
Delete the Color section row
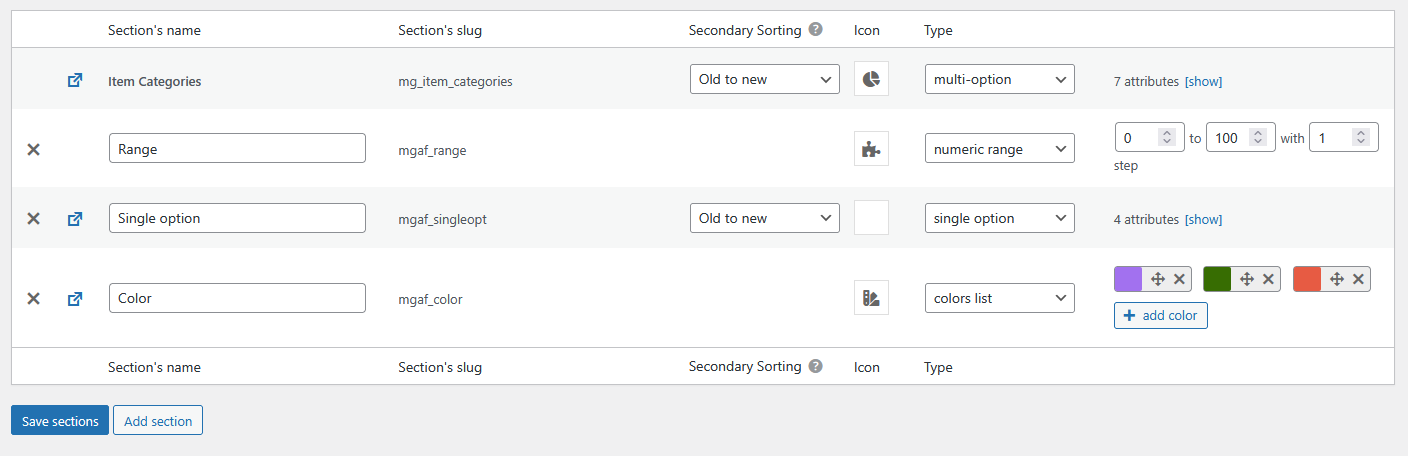[x=33, y=298]
